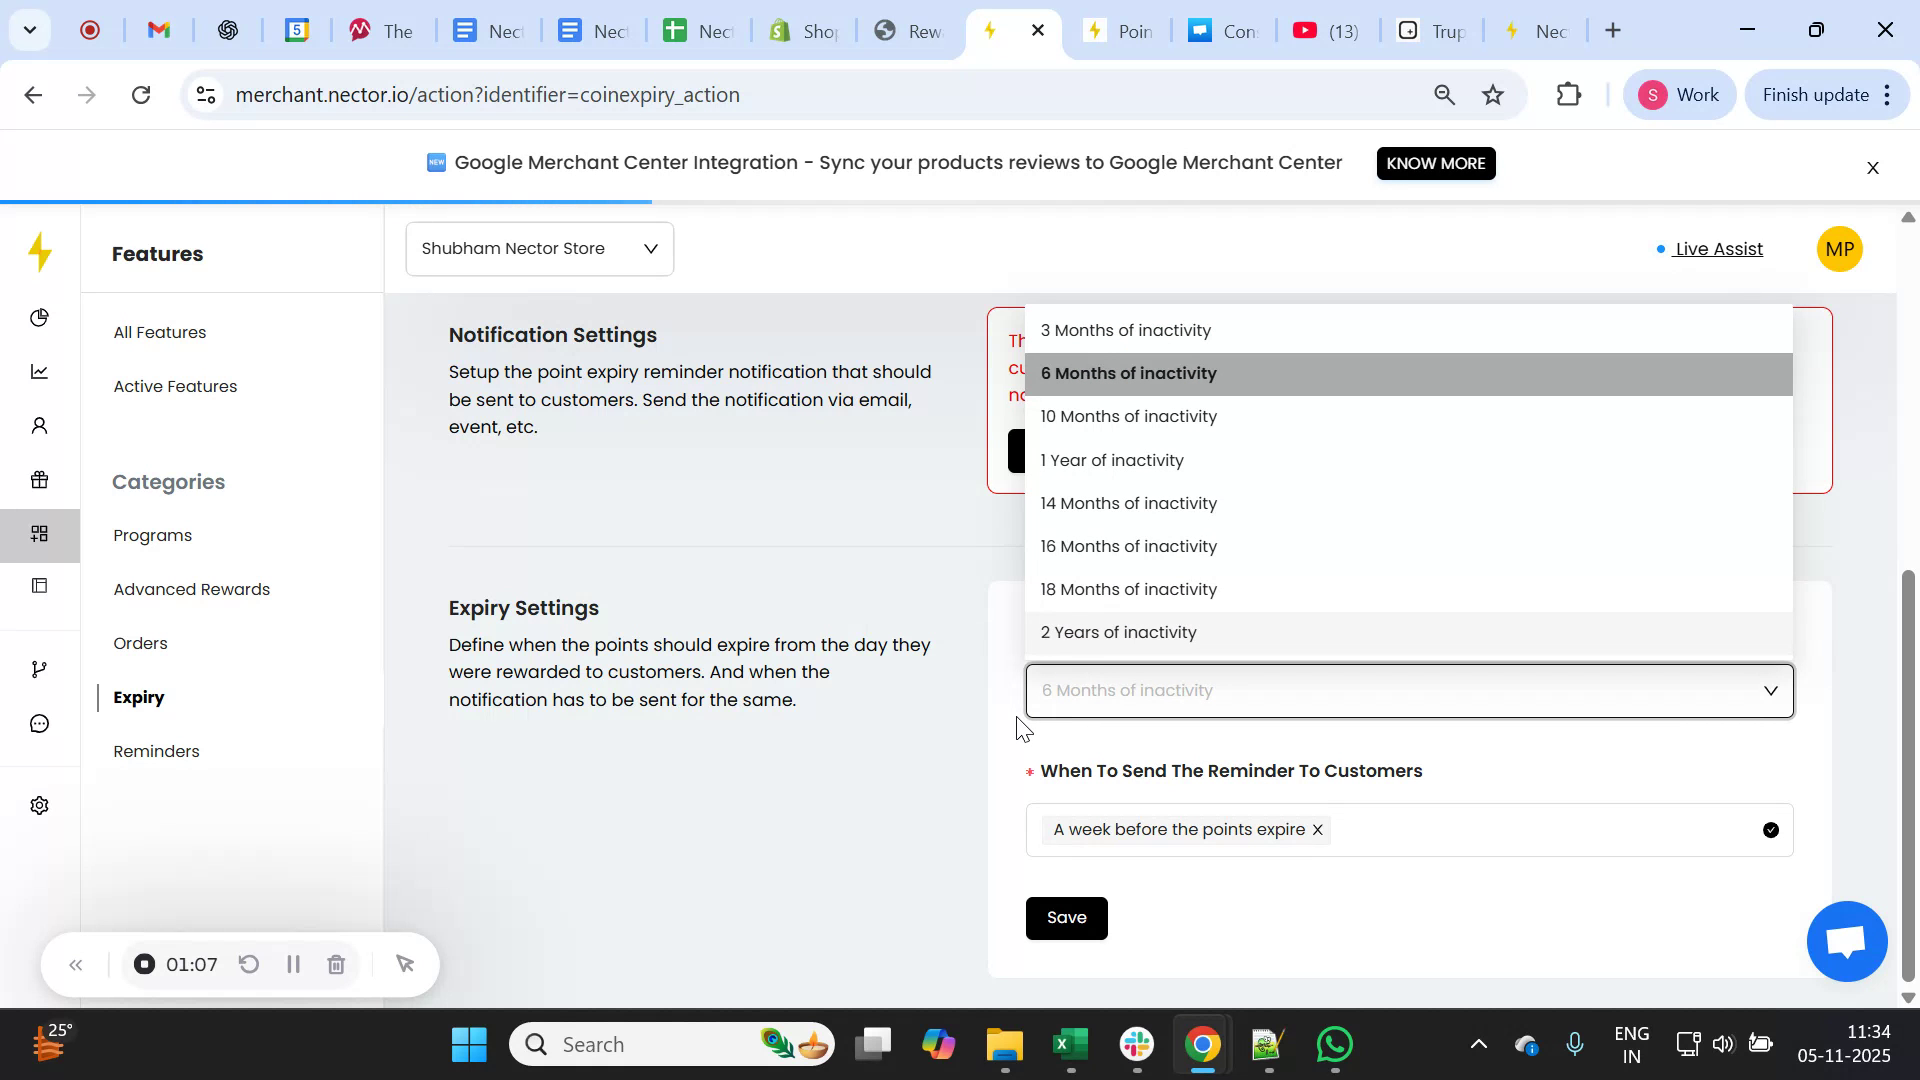The height and width of the screenshot is (1080, 1920).
Task: Stop the recording at 01:07
Action: pyautogui.click(x=144, y=964)
